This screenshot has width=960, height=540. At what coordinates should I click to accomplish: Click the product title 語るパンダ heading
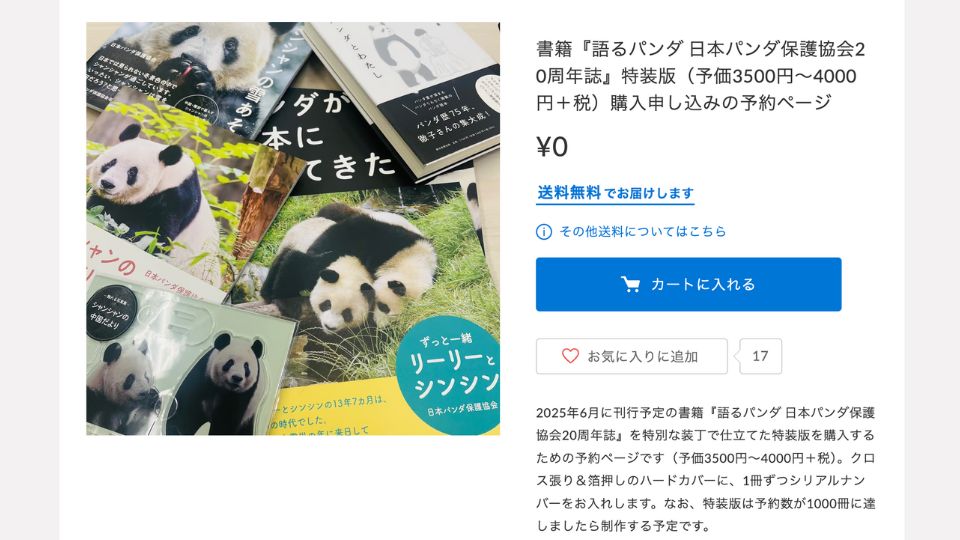[700, 75]
